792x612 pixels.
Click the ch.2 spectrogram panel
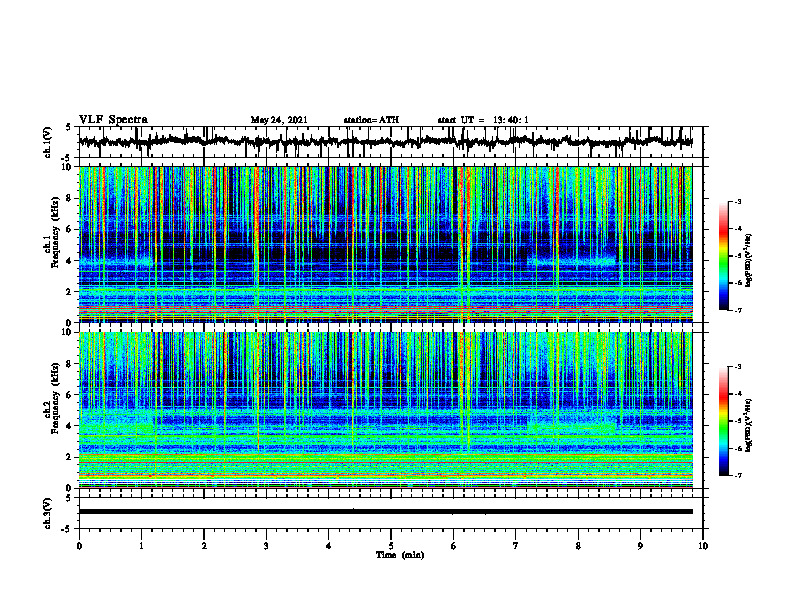tap(385, 410)
